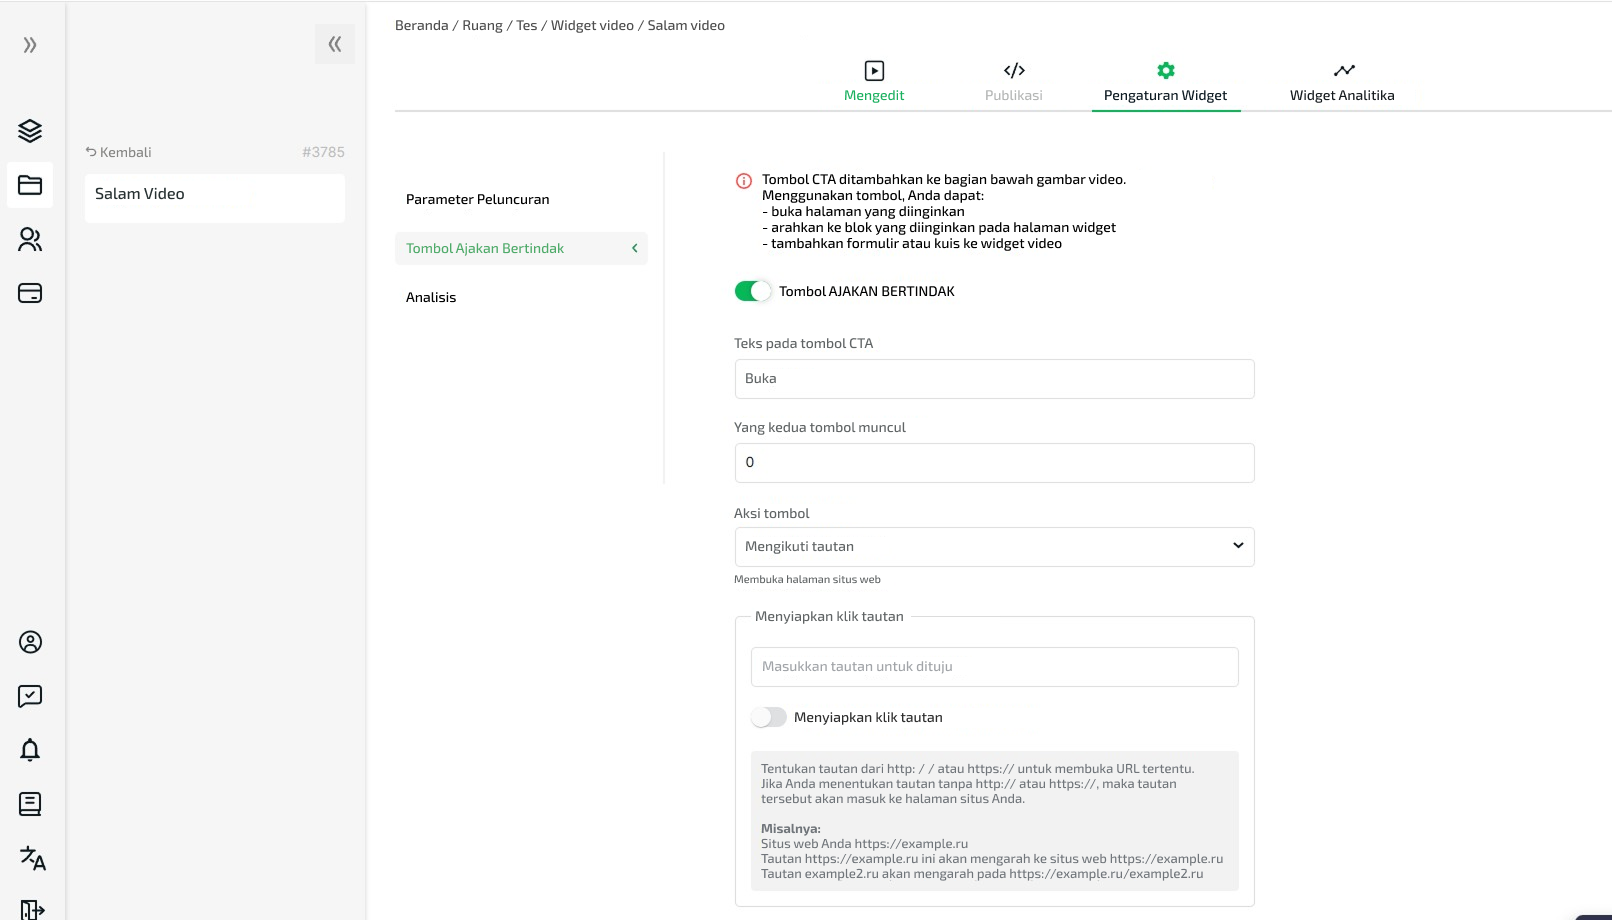Open the profile circle icon
This screenshot has width=1612, height=920.
coord(30,642)
